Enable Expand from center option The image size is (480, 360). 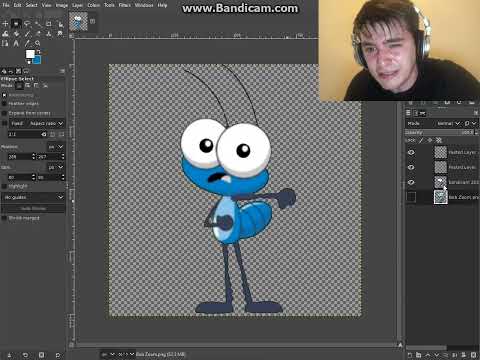click(x=4, y=113)
